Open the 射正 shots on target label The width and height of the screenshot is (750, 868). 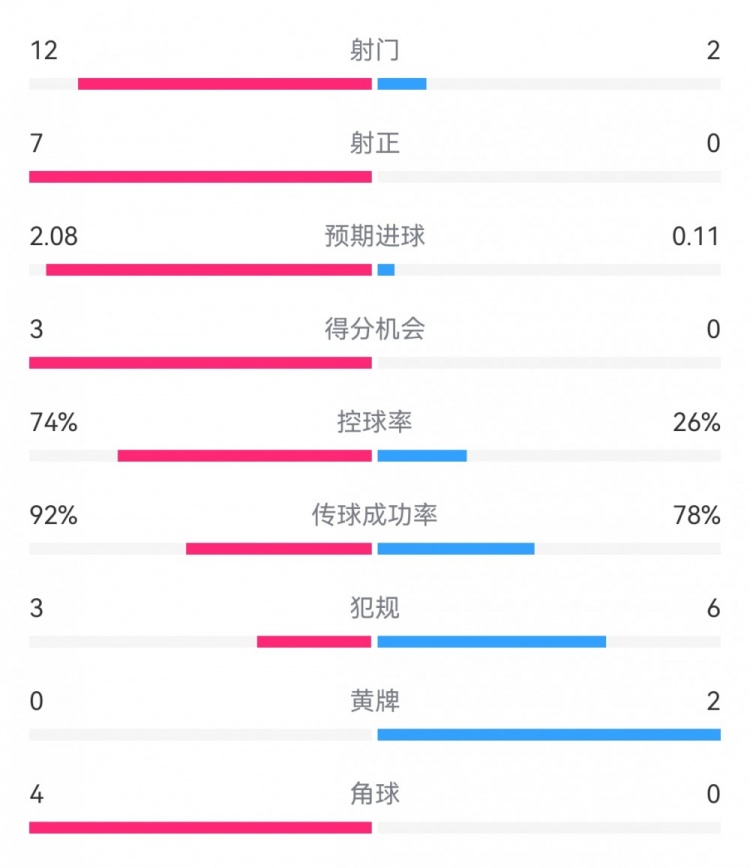pos(375,143)
